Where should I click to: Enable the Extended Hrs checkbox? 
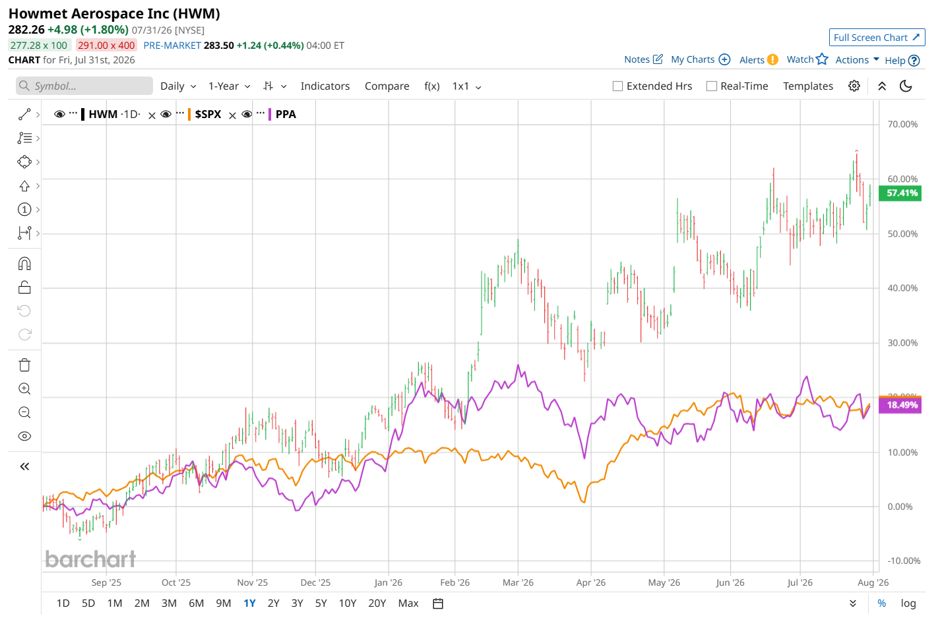coord(617,86)
